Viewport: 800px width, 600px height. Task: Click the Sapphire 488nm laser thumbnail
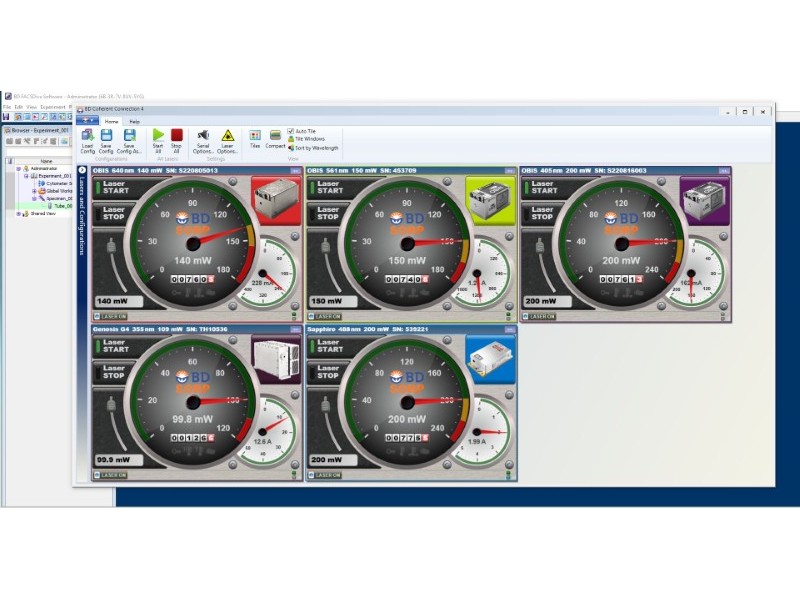490,359
